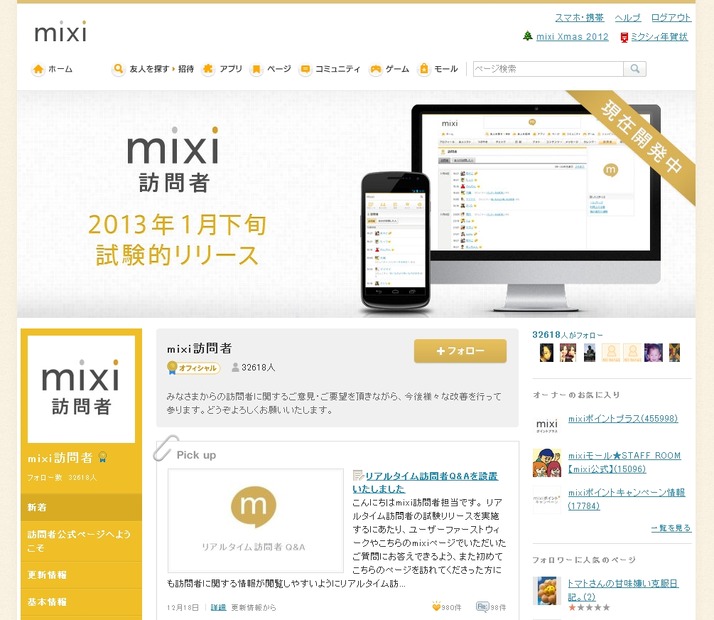Image resolution: width=714 pixels, height=620 pixels.
Task: Click the third follower avatar
Action: point(590,353)
